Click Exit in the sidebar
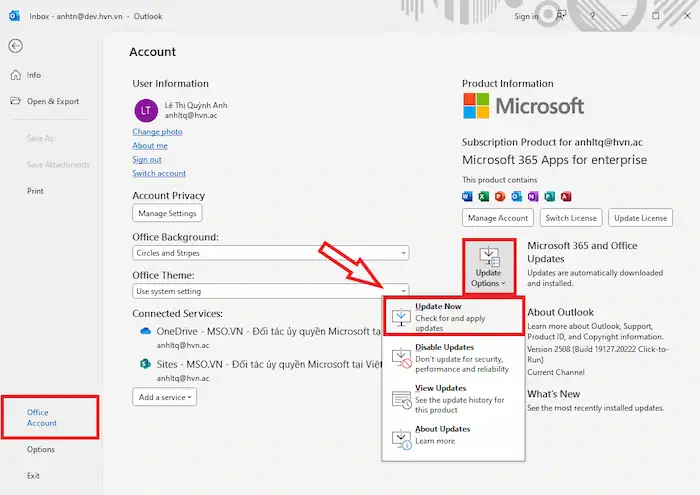Screen dimensions: 700x495 pyautogui.click(x=33, y=476)
